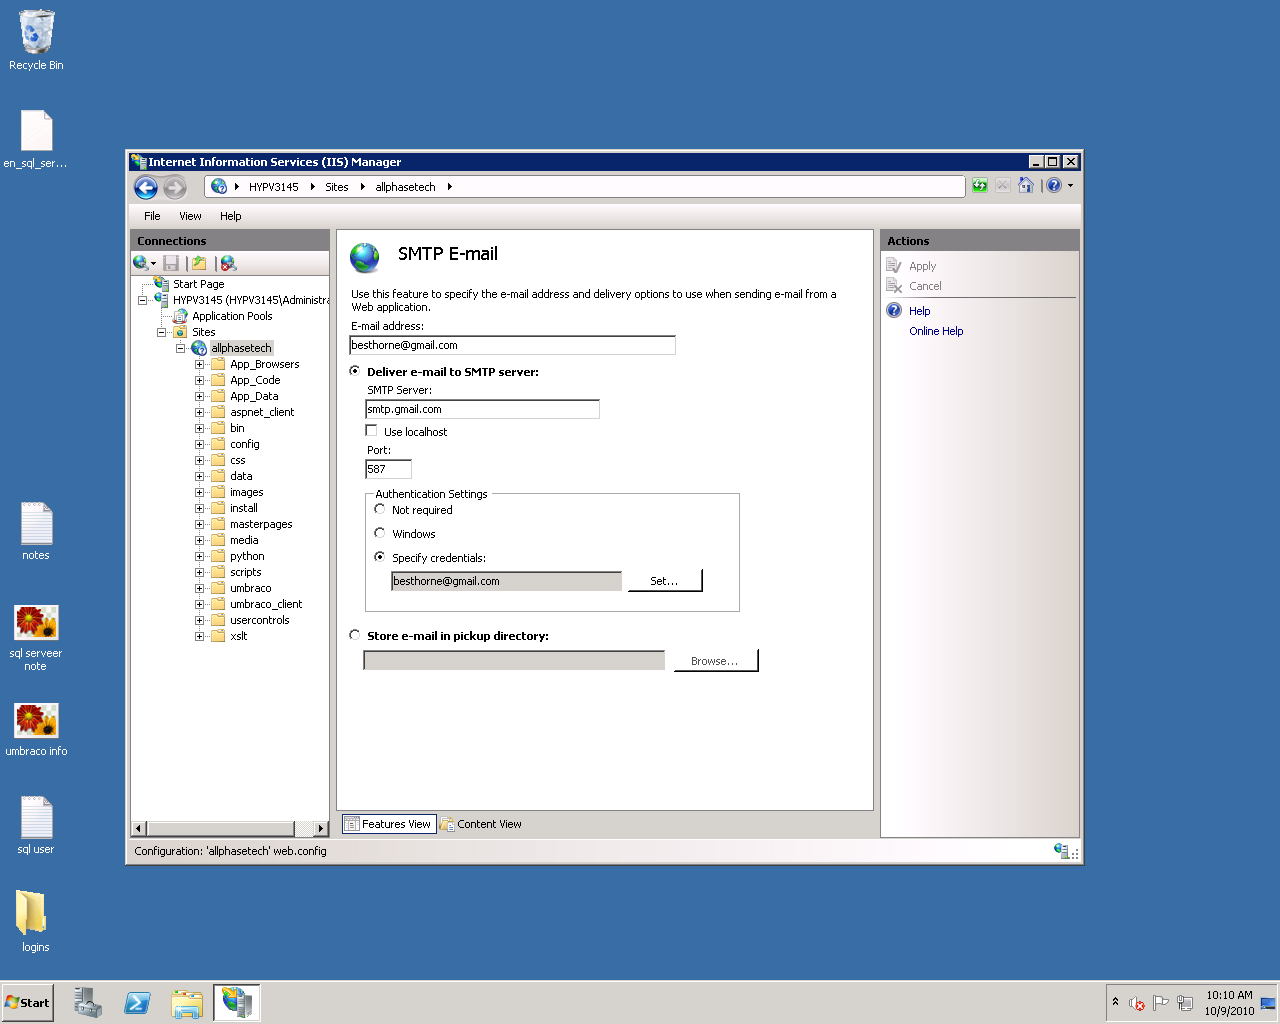Click the Home icon in address toolbar
Viewport: 1280px width, 1024px height.
(1026, 186)
